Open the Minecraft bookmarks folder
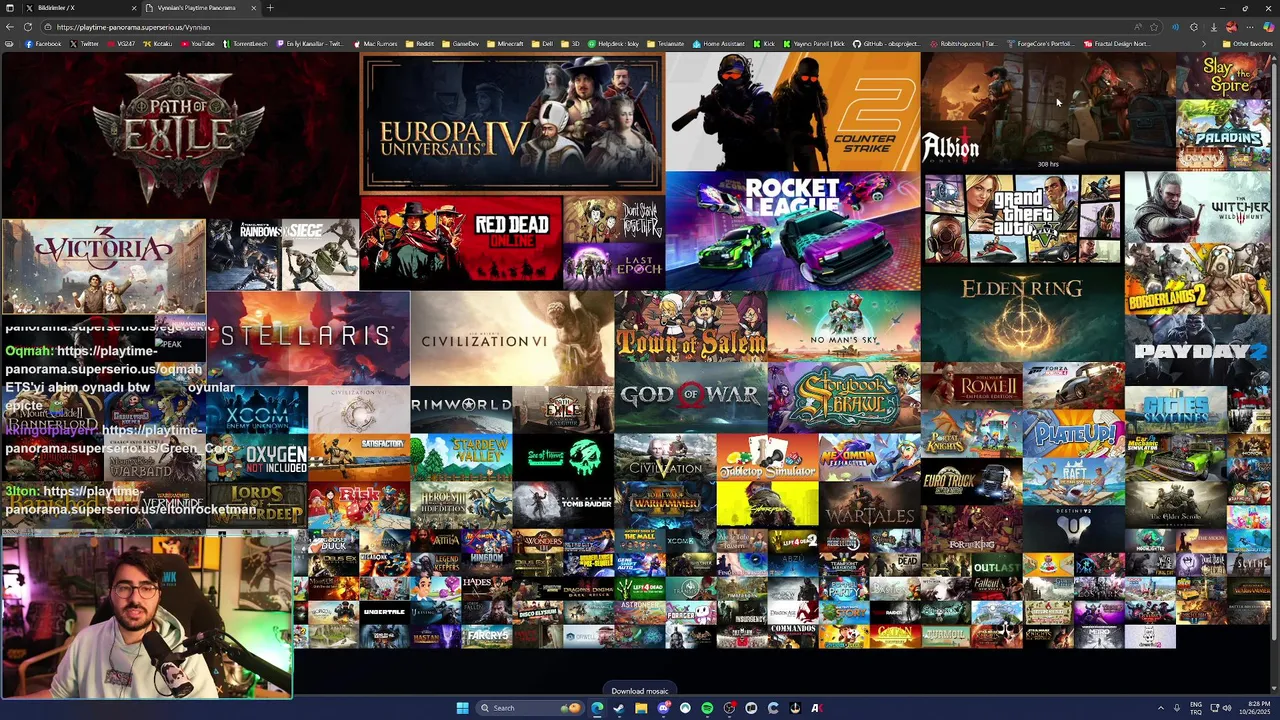This screenshot has height=720, width=1280. 505,44
